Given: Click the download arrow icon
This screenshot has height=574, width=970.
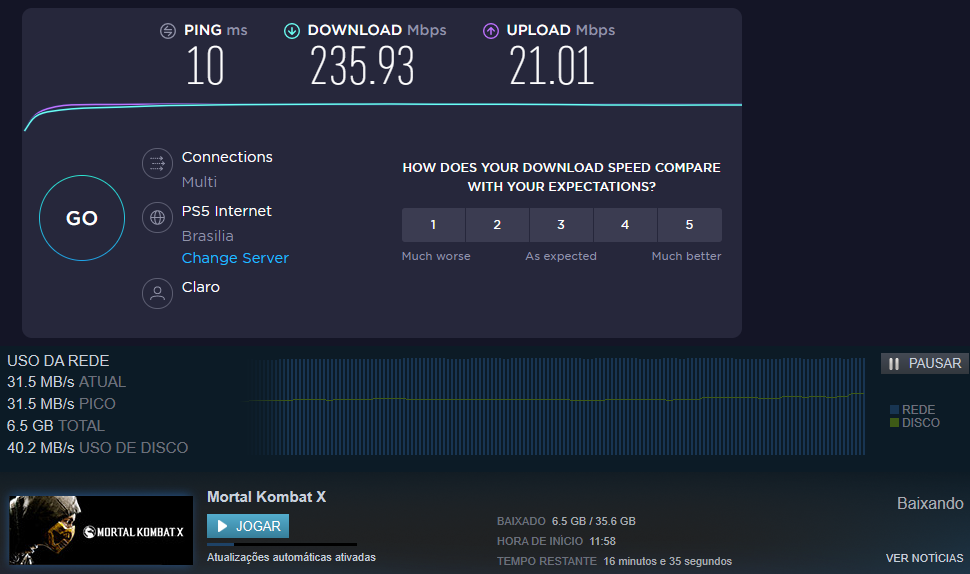Looking at the screenshot, I should tap(291, 30).
